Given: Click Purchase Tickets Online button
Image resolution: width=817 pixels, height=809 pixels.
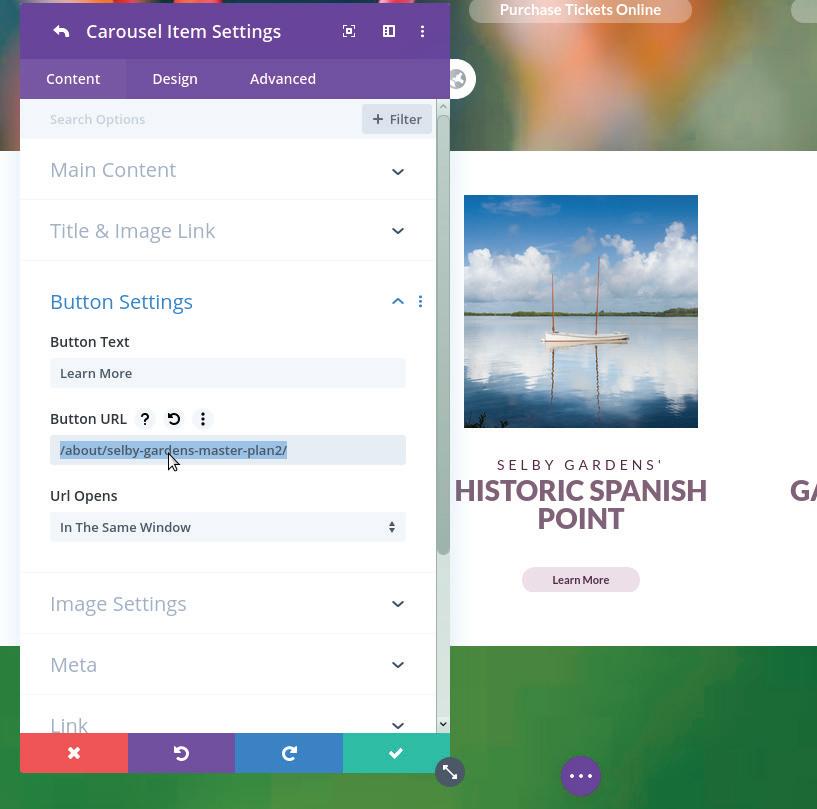Looking at the screenshot, I should click(x=580, y=10).
